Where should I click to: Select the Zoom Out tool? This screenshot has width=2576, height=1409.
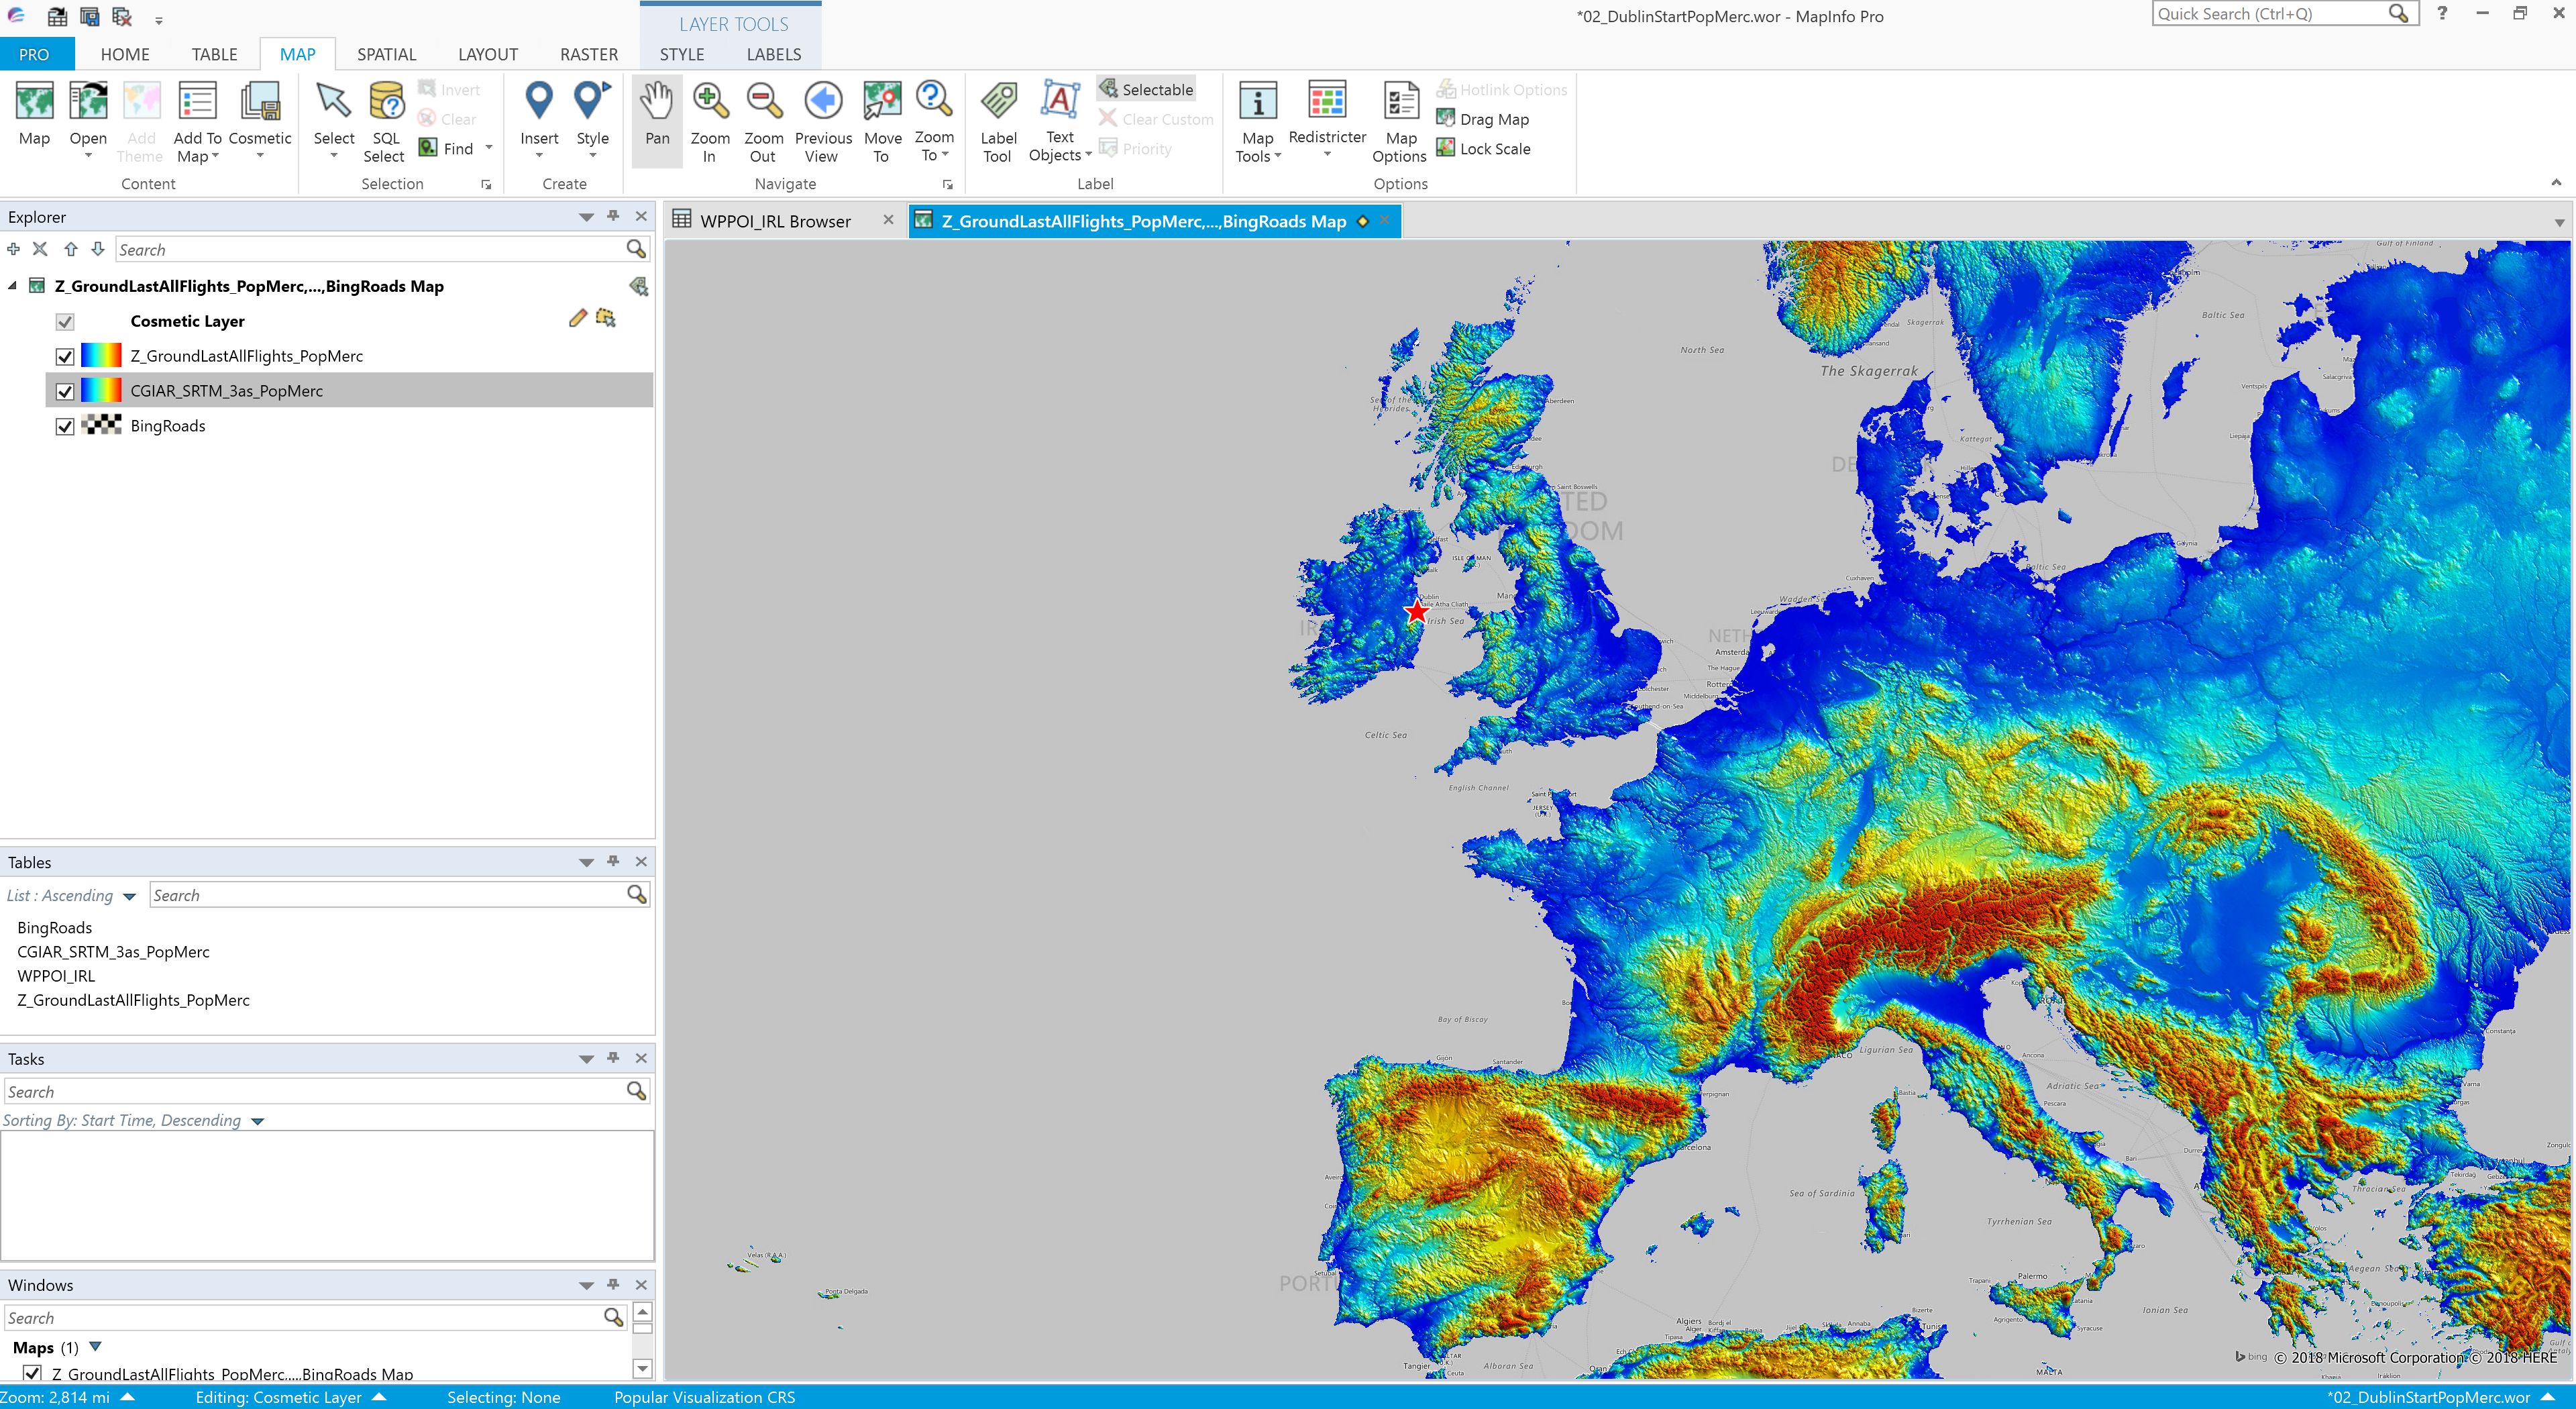tap(763, 121)
